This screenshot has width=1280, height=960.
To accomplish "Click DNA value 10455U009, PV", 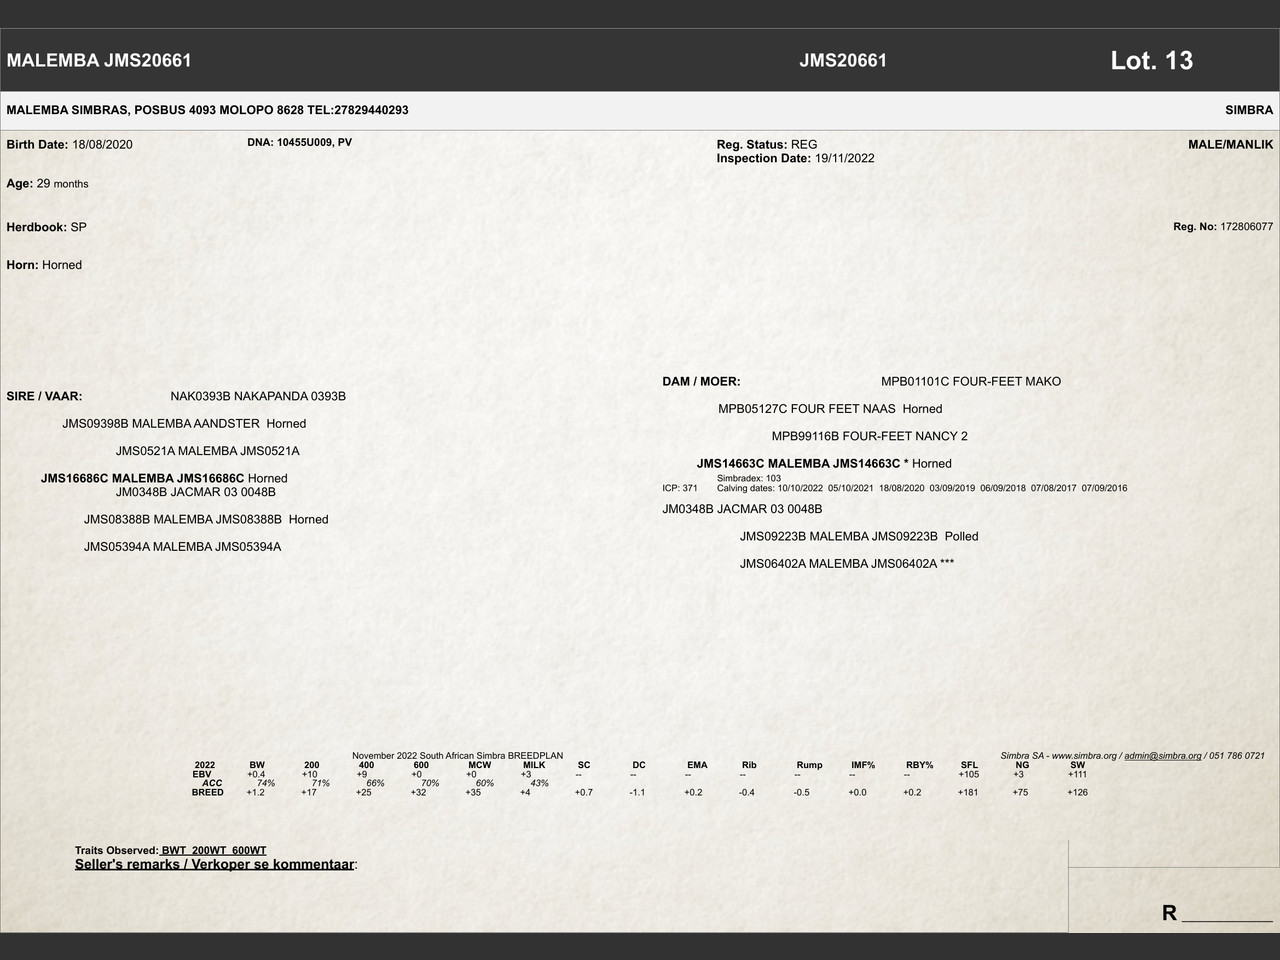I will (314, 142).
